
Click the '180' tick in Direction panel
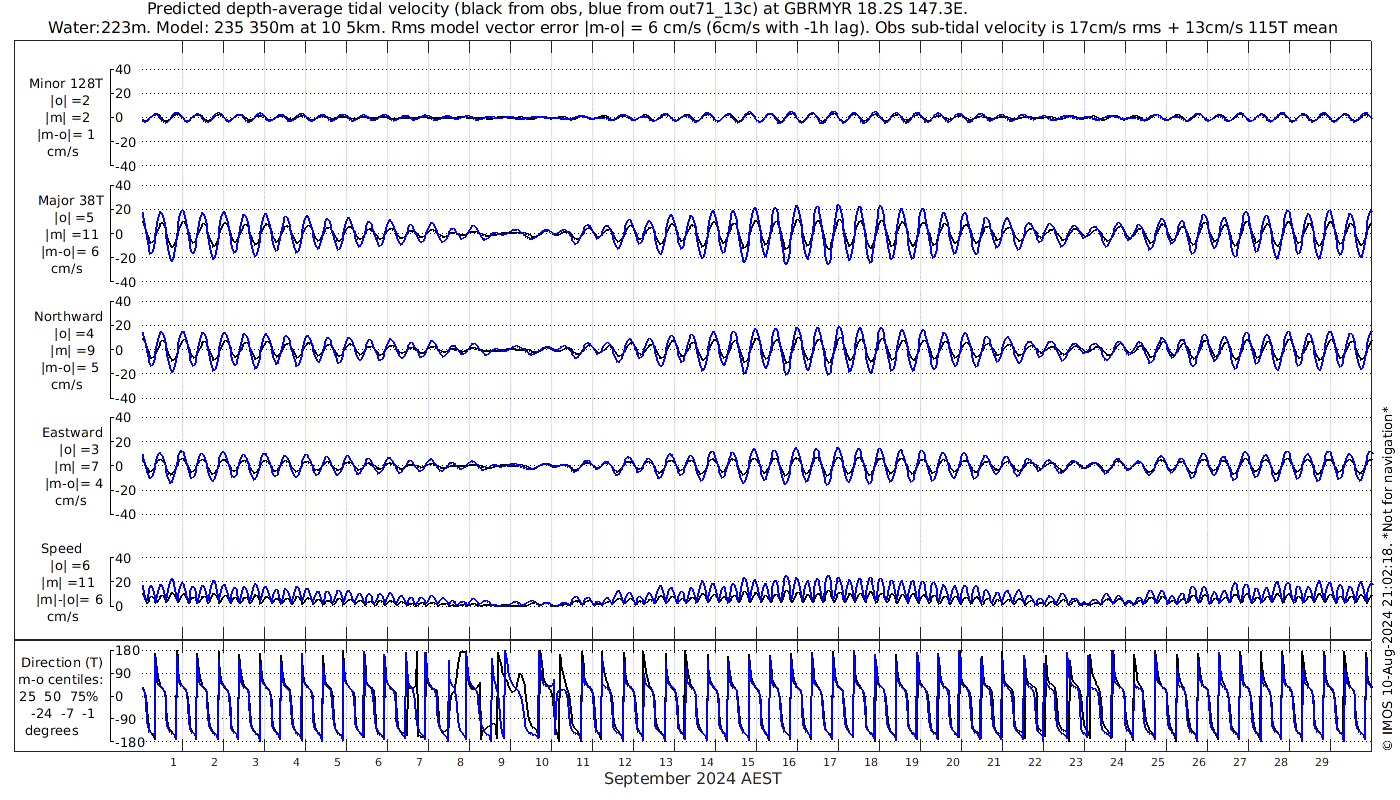pos(126,651)
